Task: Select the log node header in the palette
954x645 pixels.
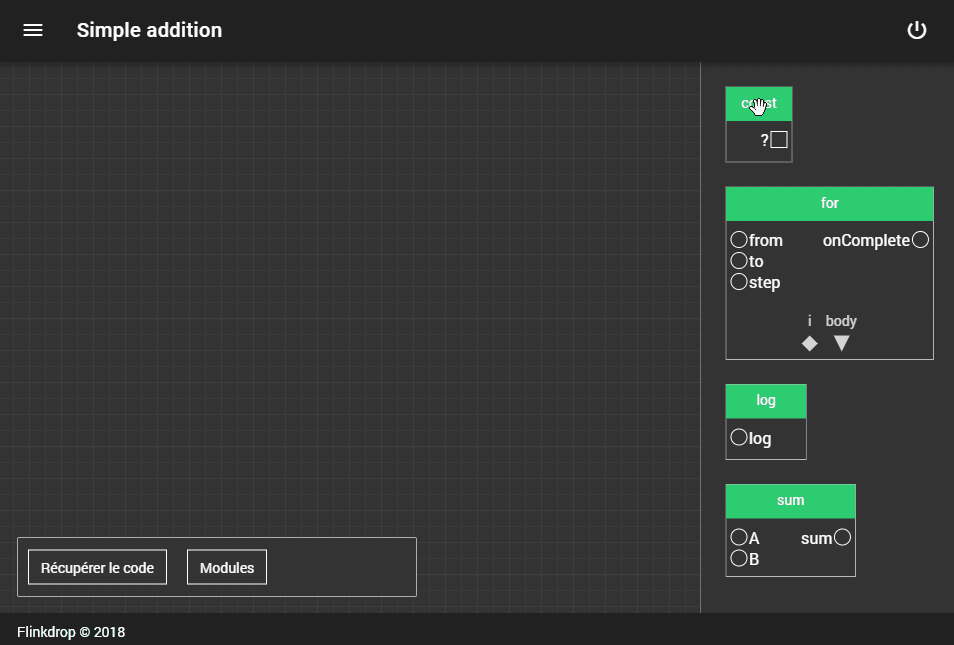Action: [x=765, y=400]
